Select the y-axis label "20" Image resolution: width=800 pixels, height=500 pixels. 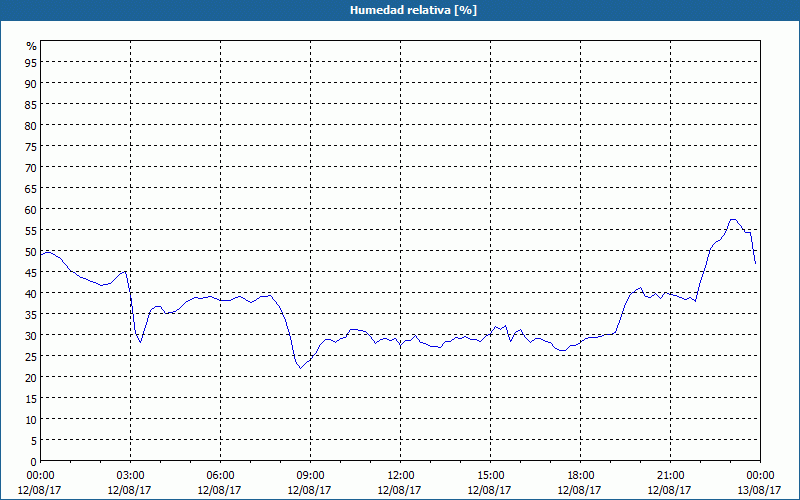31,378
